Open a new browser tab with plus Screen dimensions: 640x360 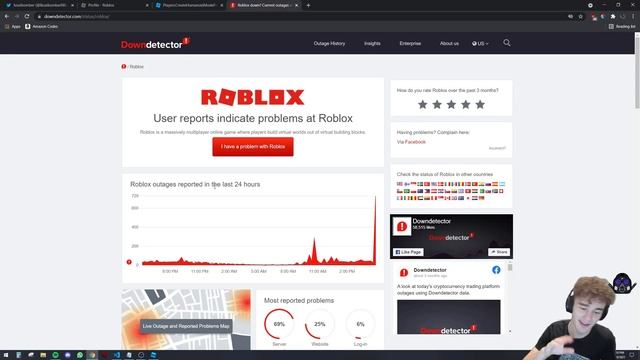pyautogui.click(x=308, y=5)
